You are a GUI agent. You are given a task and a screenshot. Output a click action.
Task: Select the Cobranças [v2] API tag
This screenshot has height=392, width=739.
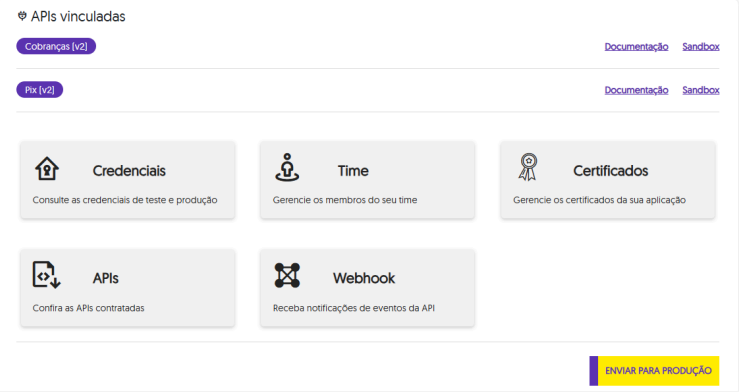pos(56,46)
